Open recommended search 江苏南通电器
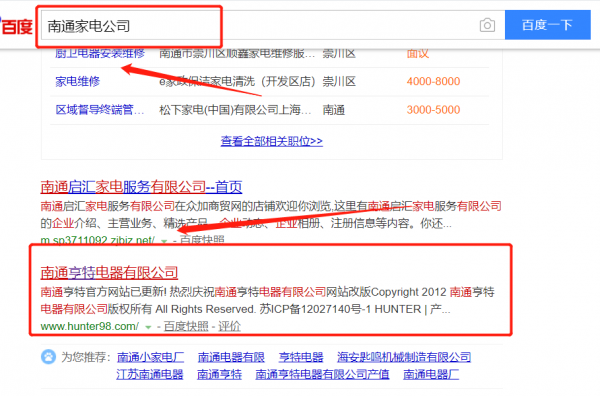 tap(150, 374)
